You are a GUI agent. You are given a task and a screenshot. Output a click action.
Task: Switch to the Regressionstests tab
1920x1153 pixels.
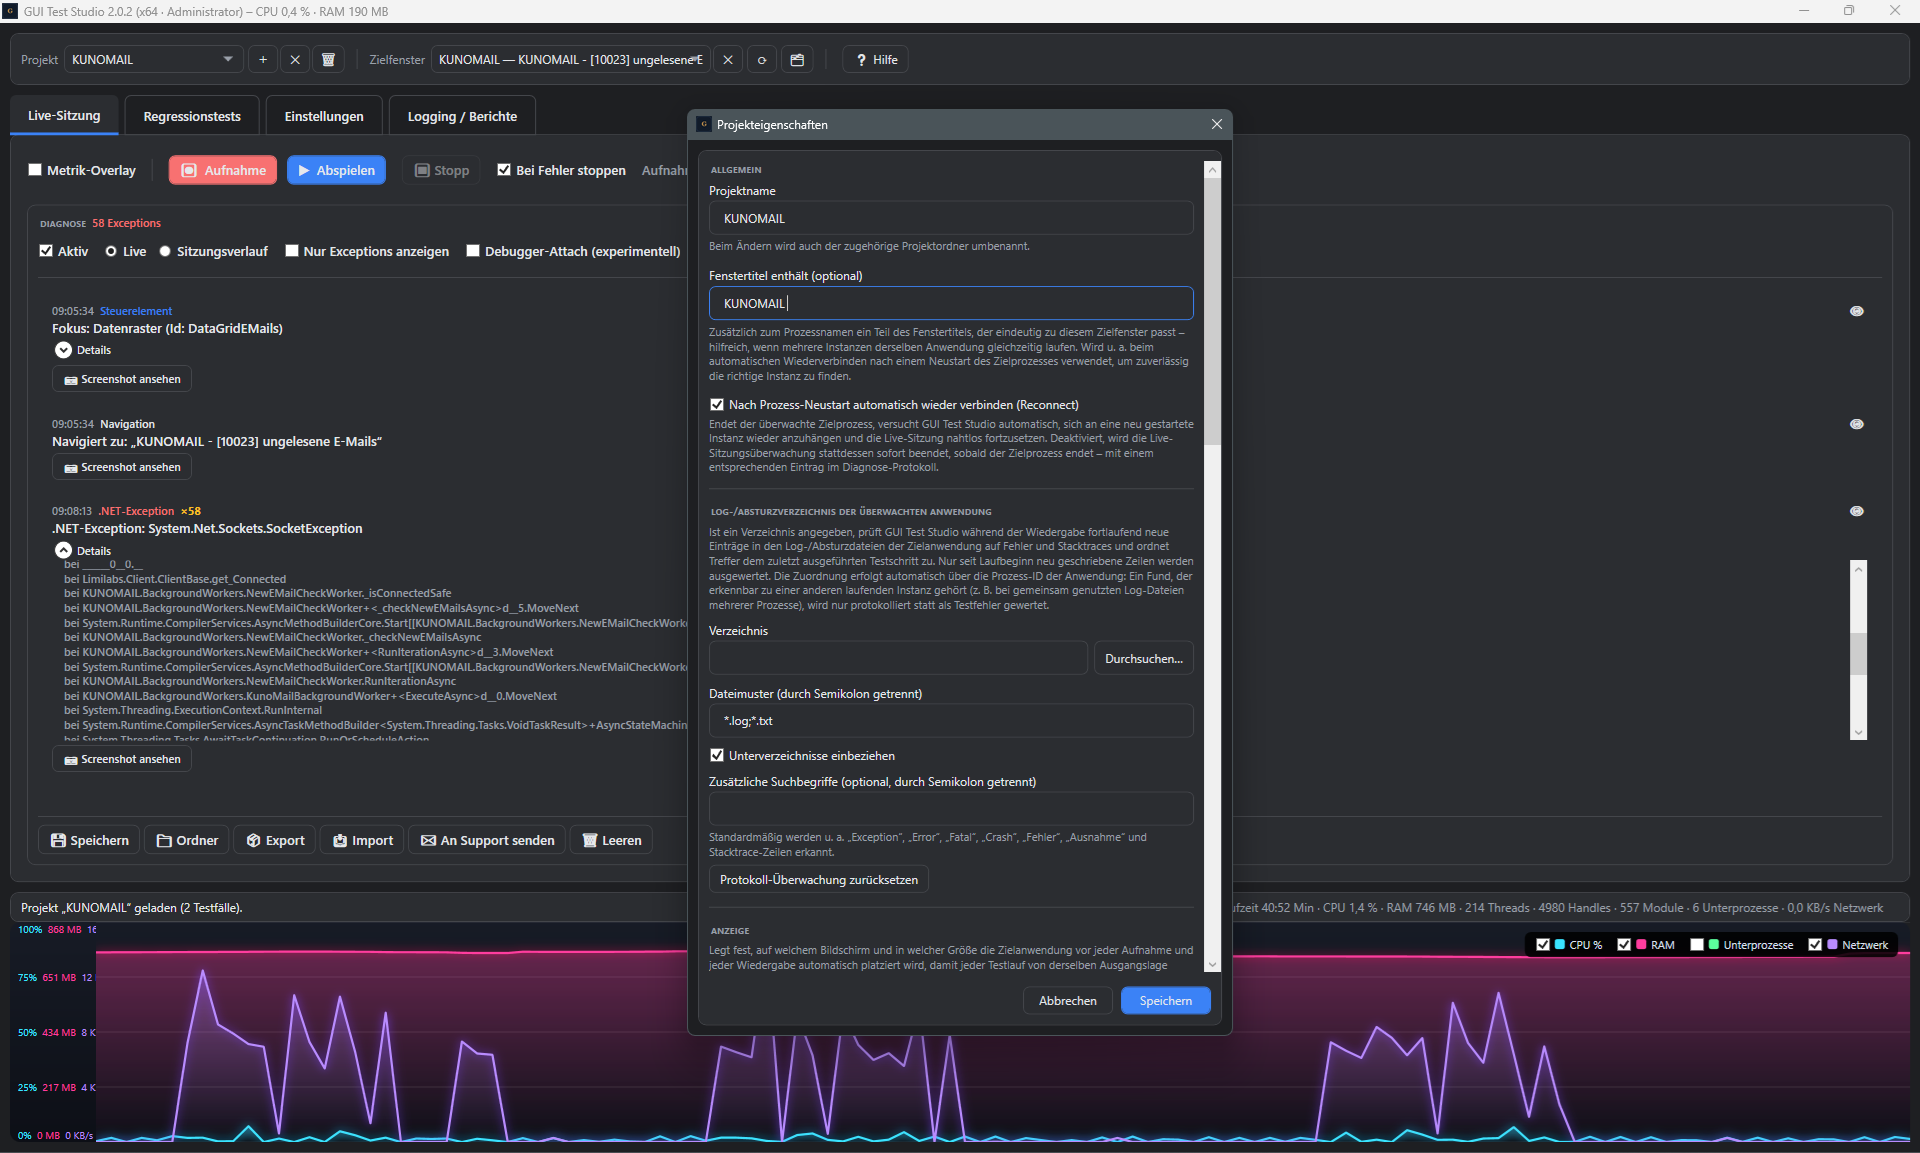click(x=192, y=116)
